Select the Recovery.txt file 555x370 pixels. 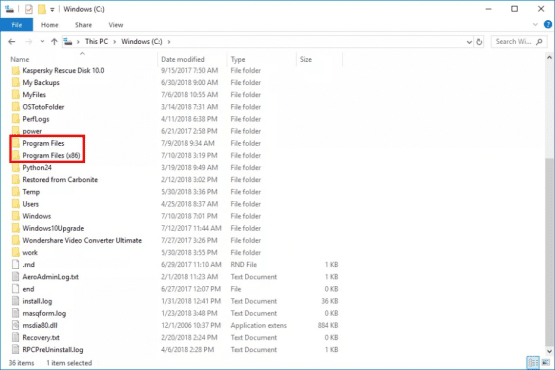coord(41,337)
